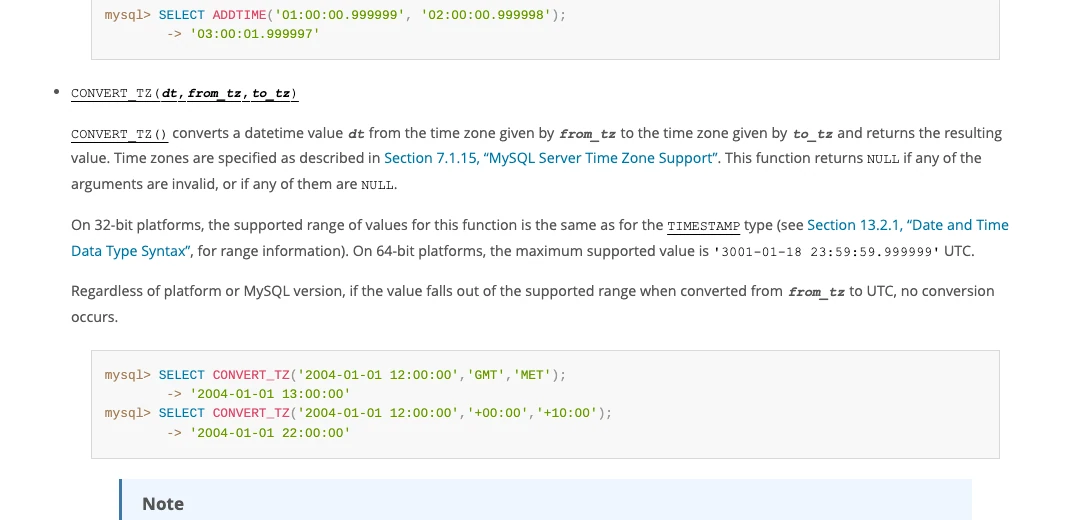This screenshot has width=1080, height=520.
Task: Click the mysql> prompt of the ADDTIME query
Action: tap(127, 14)
